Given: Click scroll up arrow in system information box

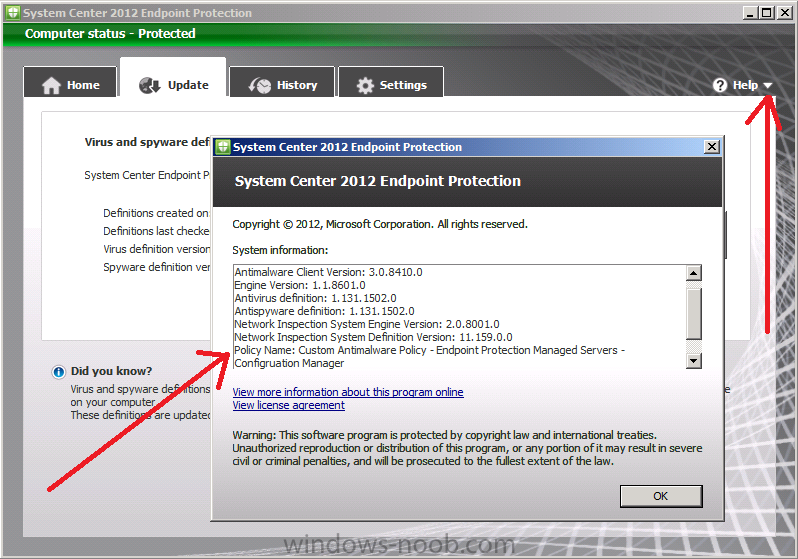Looking at the screenshot, I should click(694, 273).
